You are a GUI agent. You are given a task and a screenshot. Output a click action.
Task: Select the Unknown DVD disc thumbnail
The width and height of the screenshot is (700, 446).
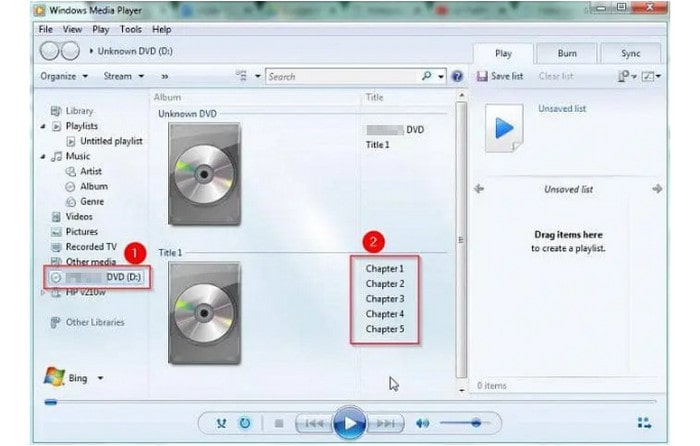204,173
